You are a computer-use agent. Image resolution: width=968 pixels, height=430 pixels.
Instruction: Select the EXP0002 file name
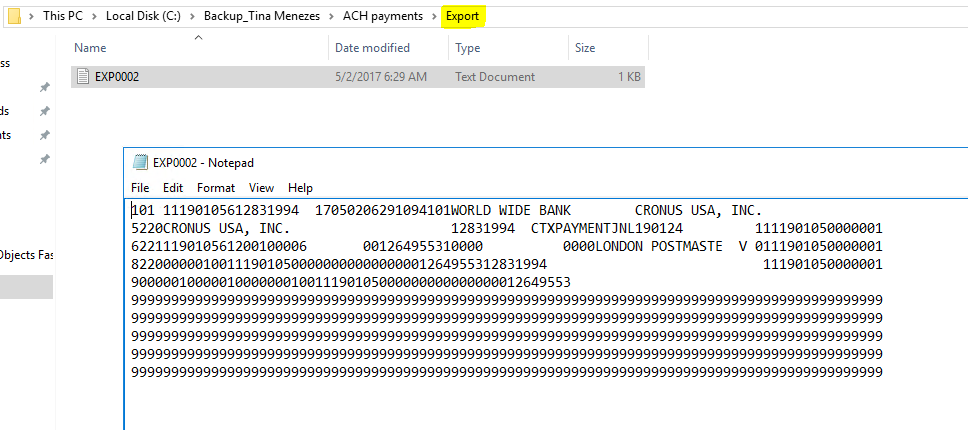pos(117,77)
